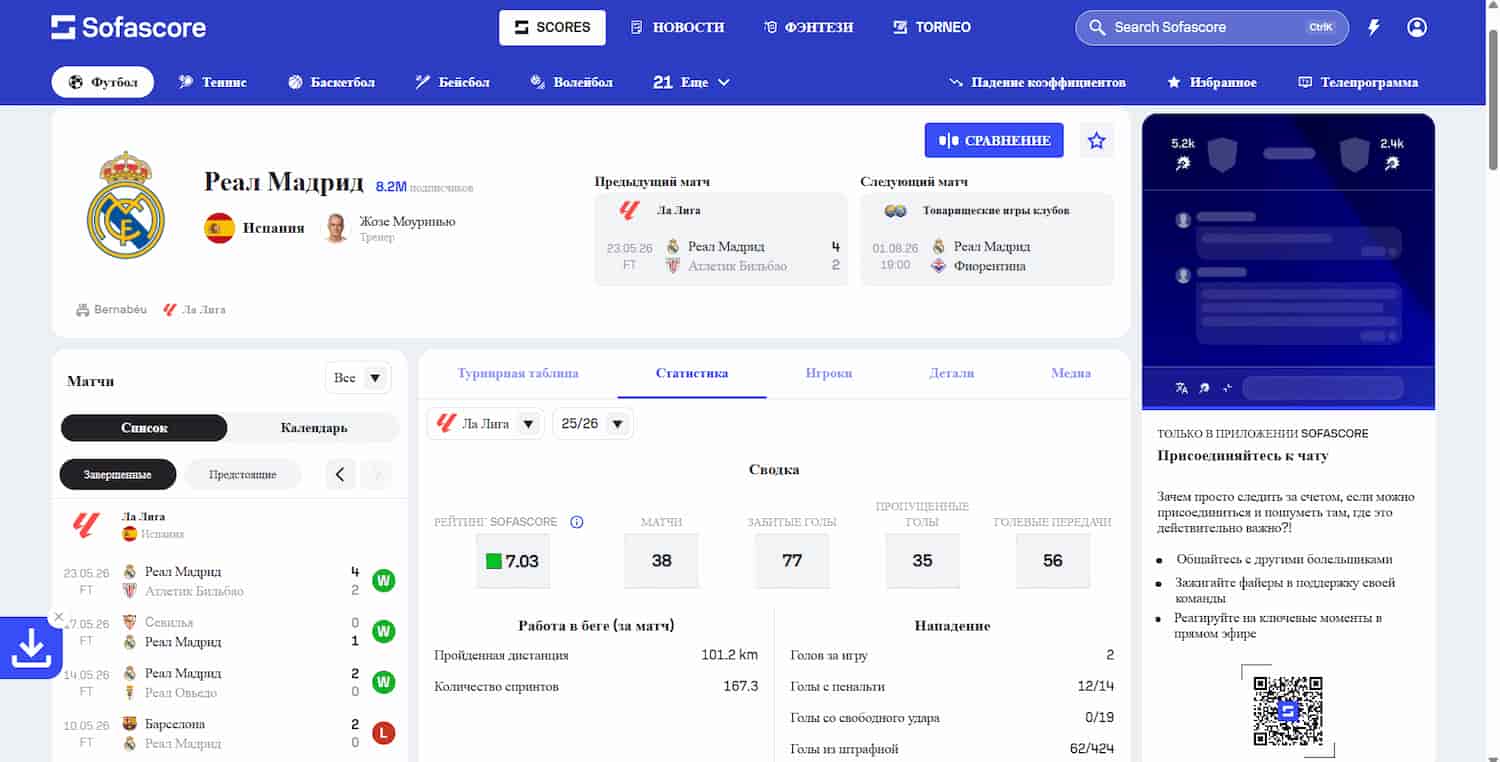The height and width of the screenshot is (762, 1500).
Task: Click the La Liga logo in previous match card
Action: pyautogui.click(x=629, y=211)
